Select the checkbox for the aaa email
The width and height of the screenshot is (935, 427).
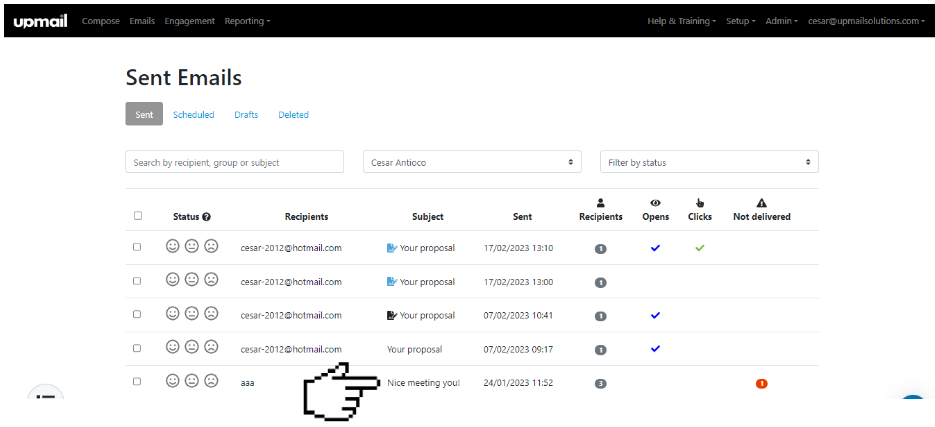point(138,382)
